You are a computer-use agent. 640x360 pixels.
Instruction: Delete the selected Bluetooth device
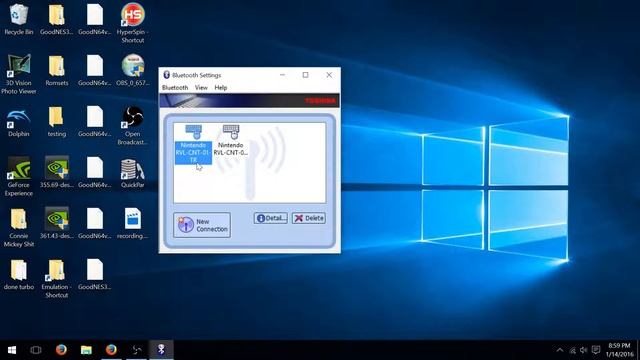(x=309, y=218)
